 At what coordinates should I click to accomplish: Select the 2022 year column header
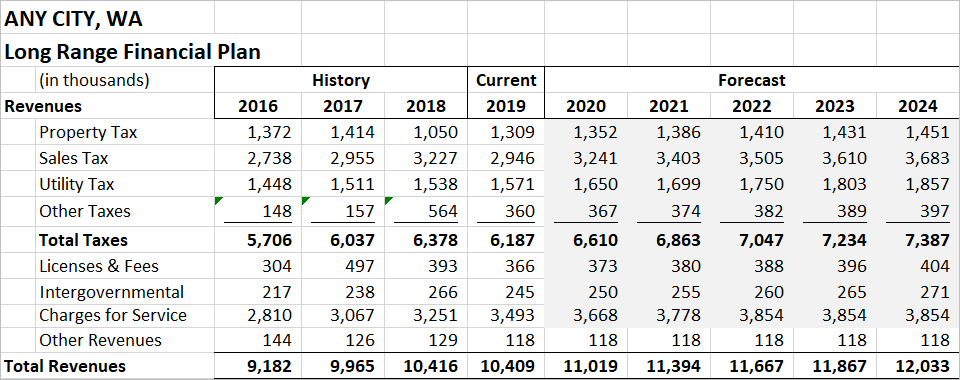tap(752, 106)
